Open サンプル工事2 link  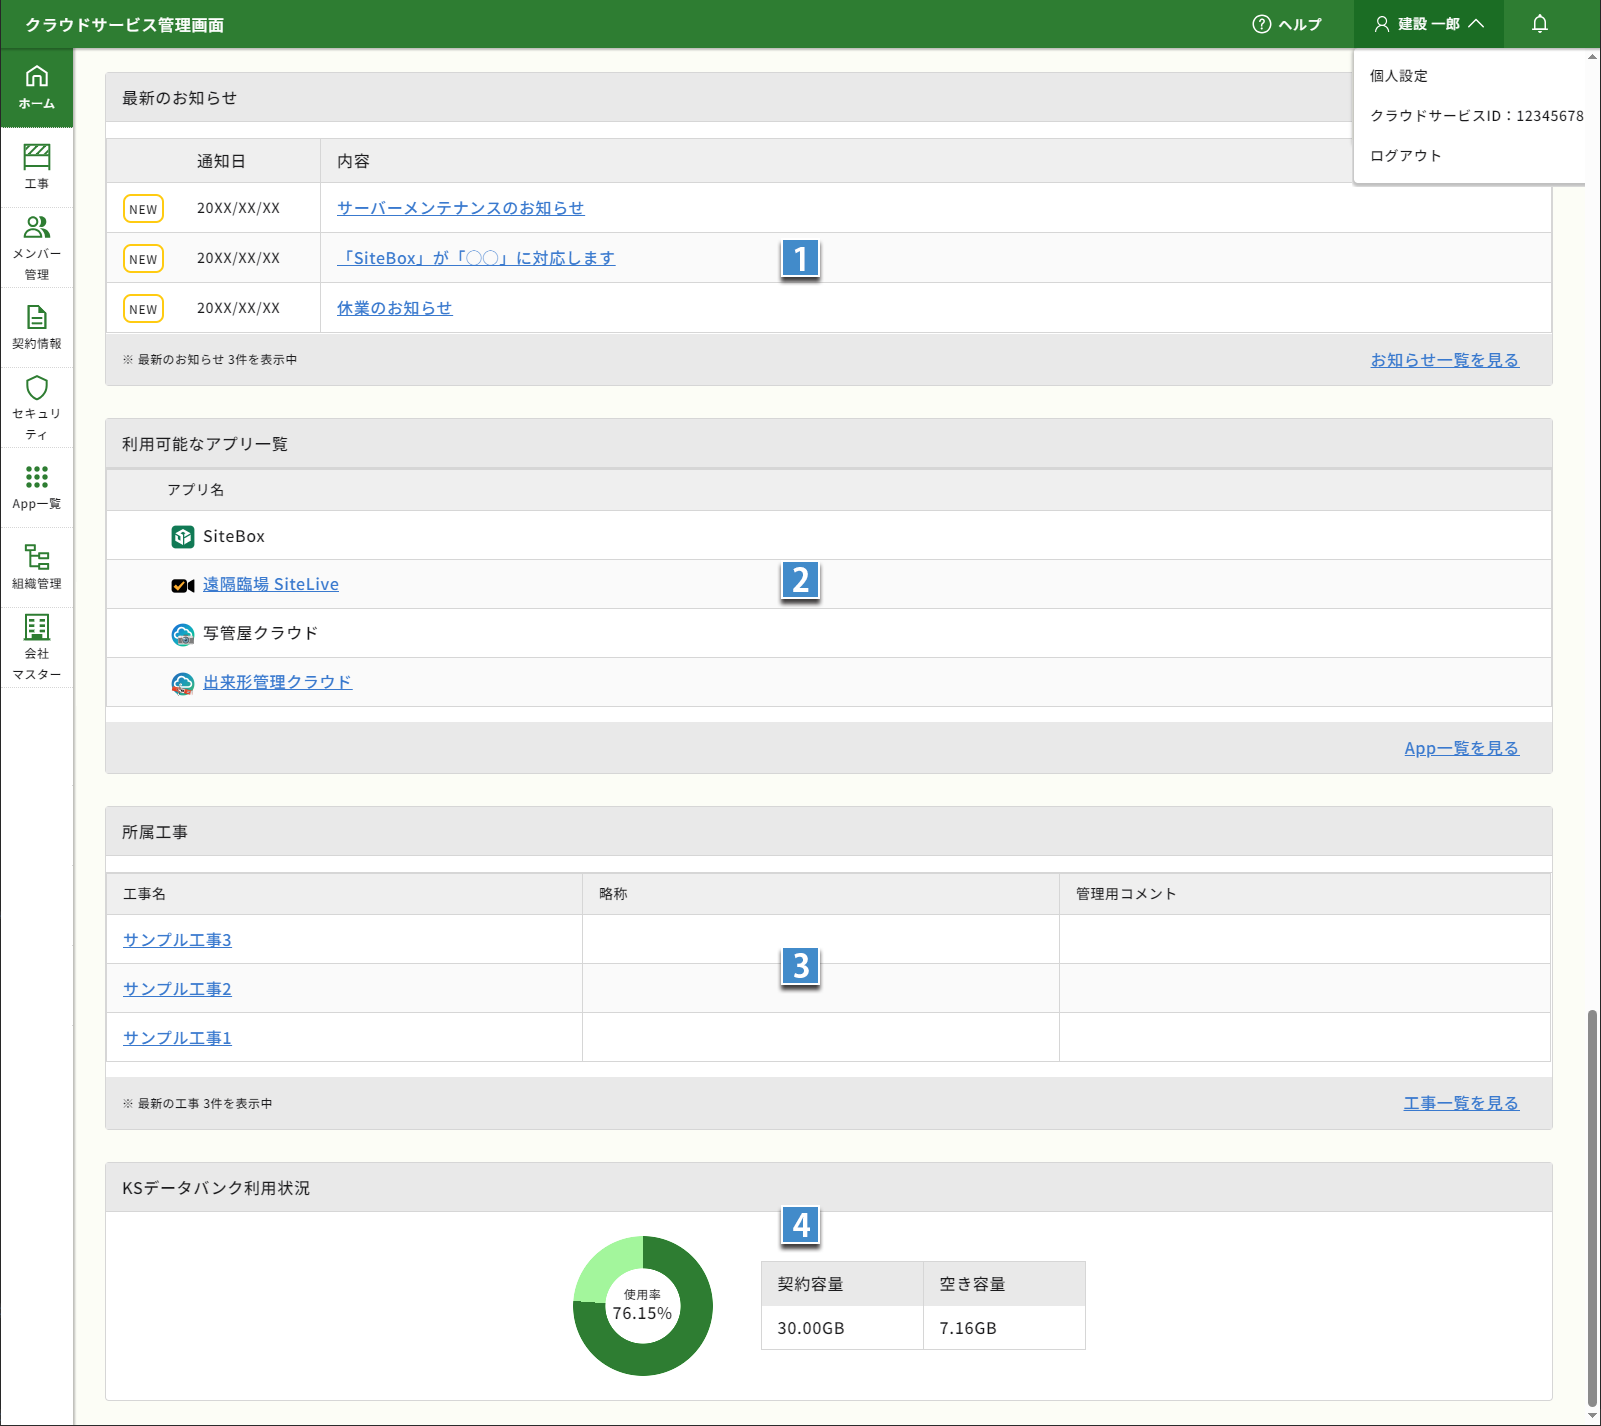177,989
